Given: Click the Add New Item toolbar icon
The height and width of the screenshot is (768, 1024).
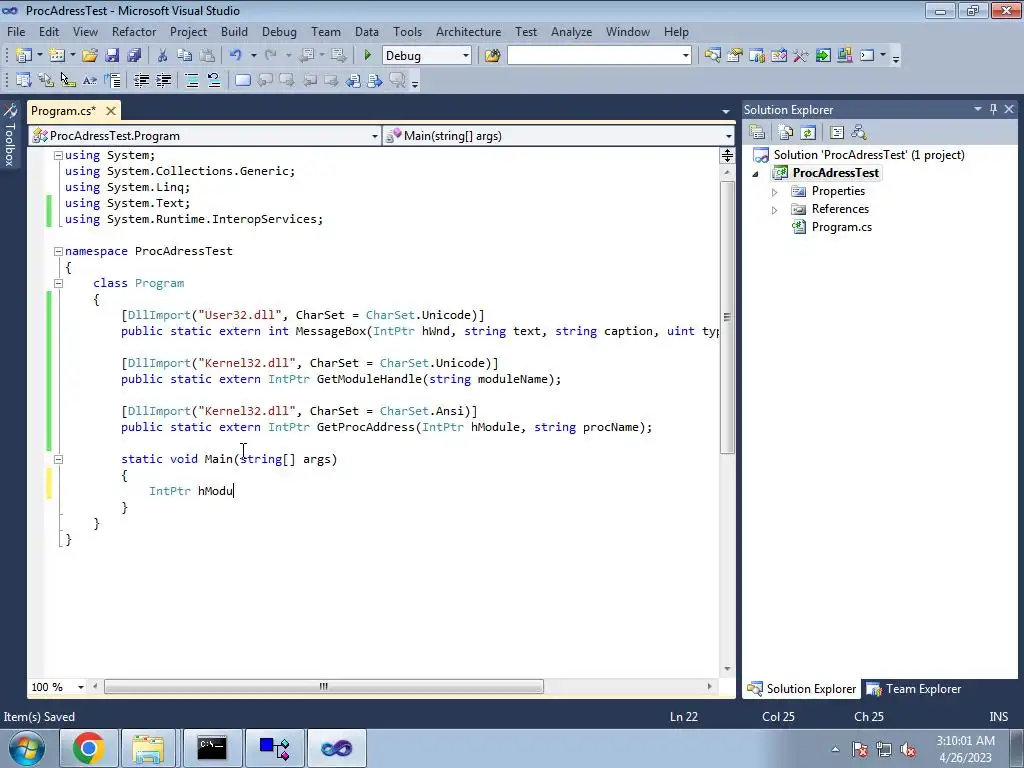Looking at the screenshot, I should [x=57, y=56].
